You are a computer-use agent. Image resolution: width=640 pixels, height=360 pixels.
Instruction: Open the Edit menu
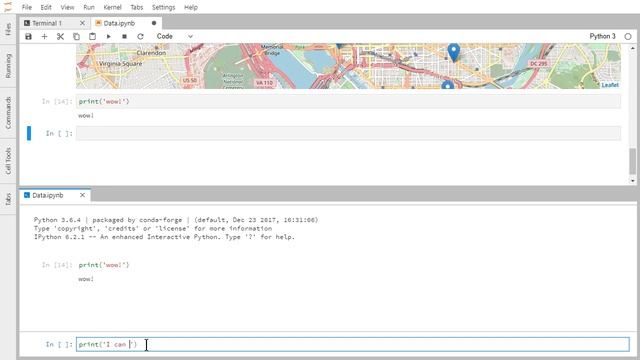pos(46,7)
